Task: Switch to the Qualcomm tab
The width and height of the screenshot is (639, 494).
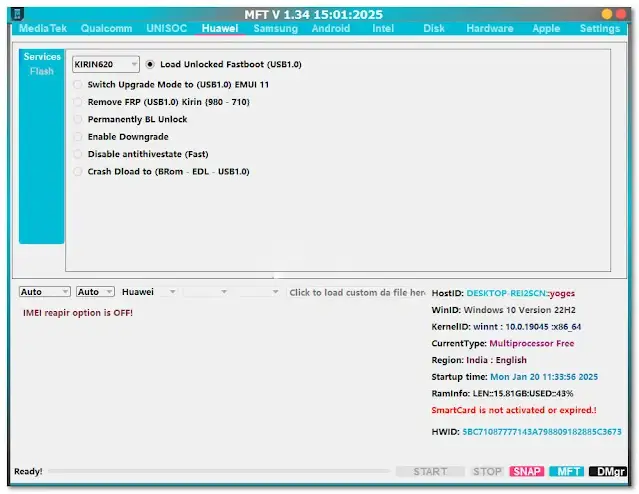Action: point(106,28)
